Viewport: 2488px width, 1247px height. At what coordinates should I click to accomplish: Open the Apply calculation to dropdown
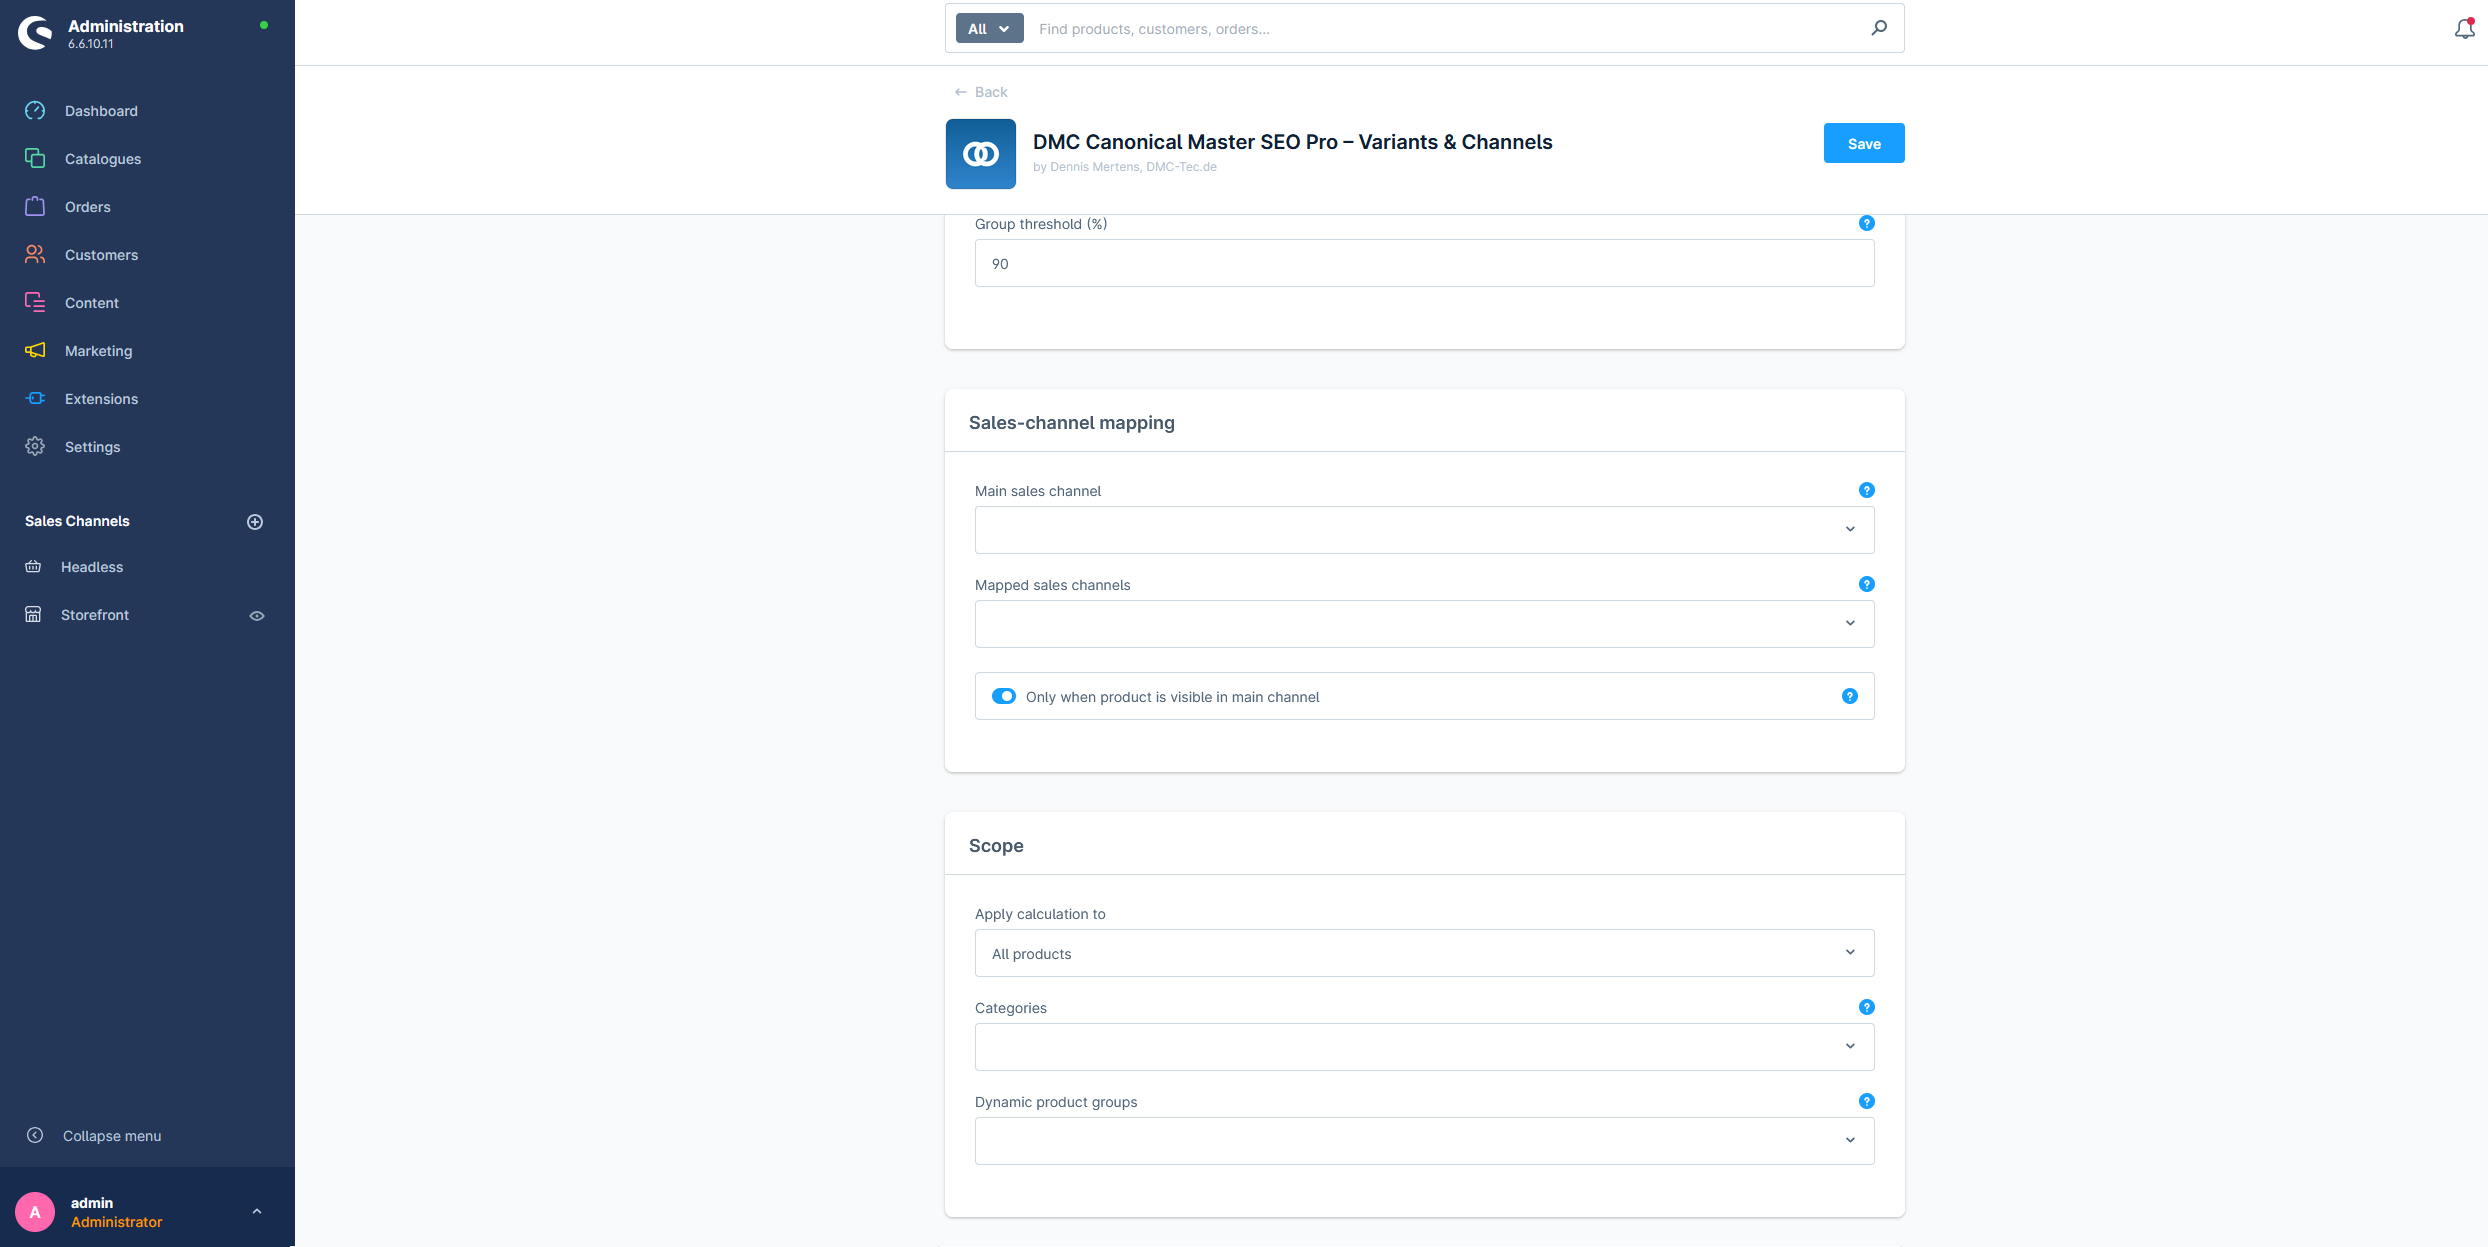tap(1424, 953)
